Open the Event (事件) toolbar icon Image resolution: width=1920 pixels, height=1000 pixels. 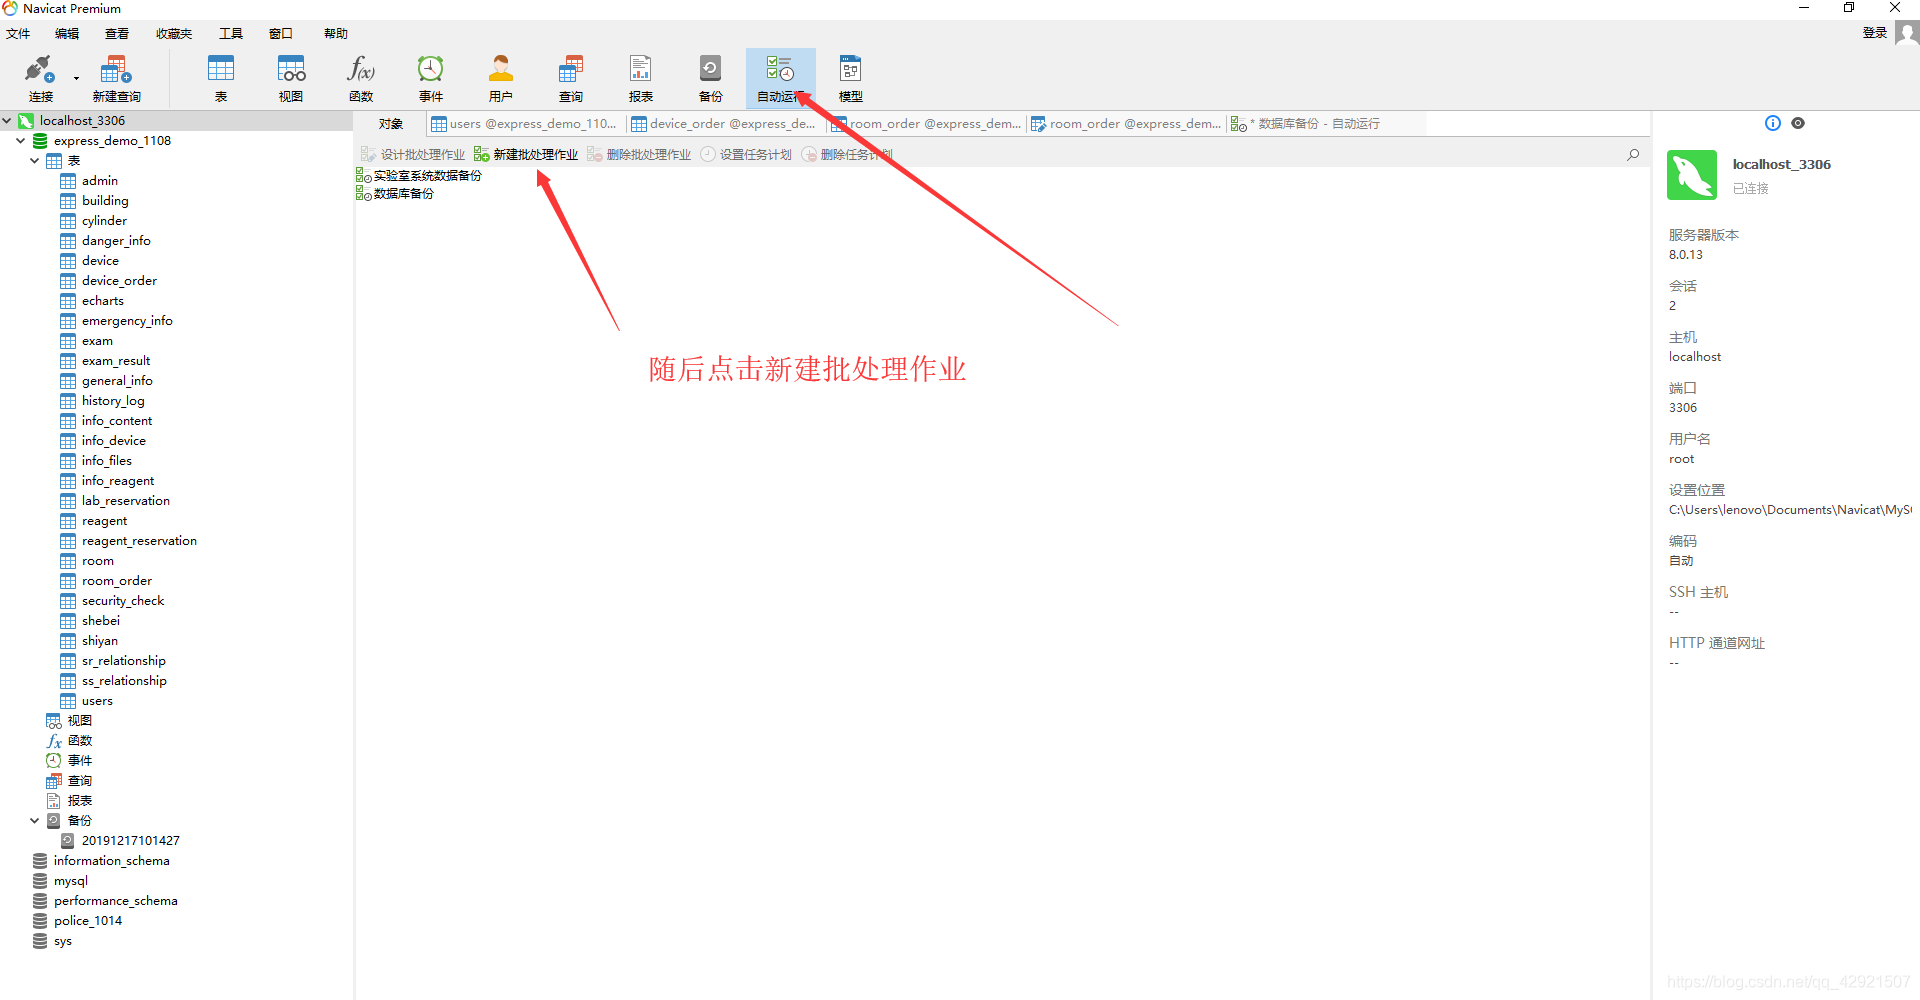[431, 79]
